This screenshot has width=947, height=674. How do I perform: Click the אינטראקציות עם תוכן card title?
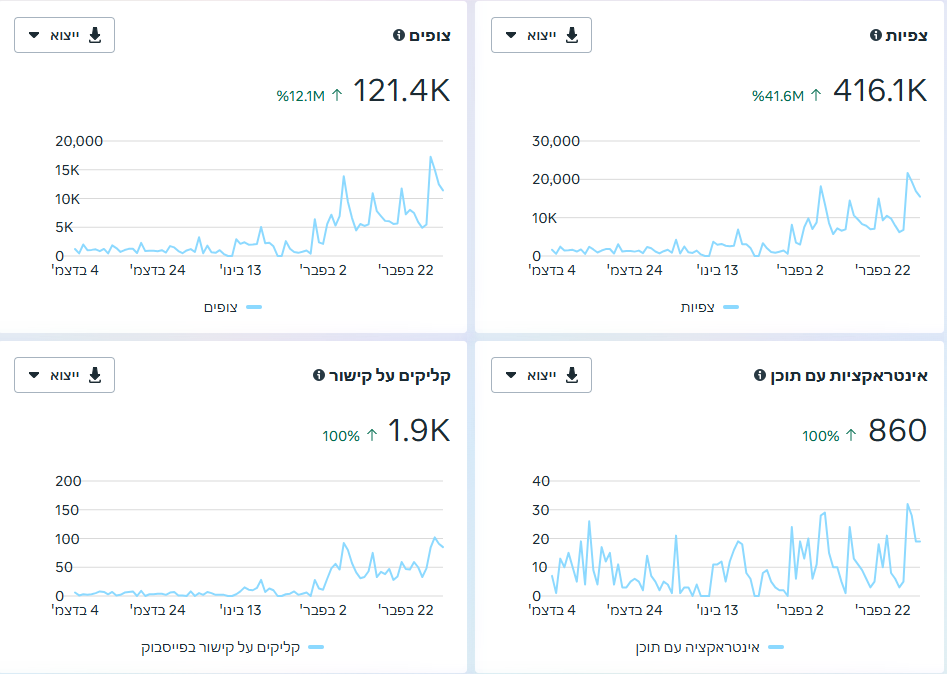849,376
